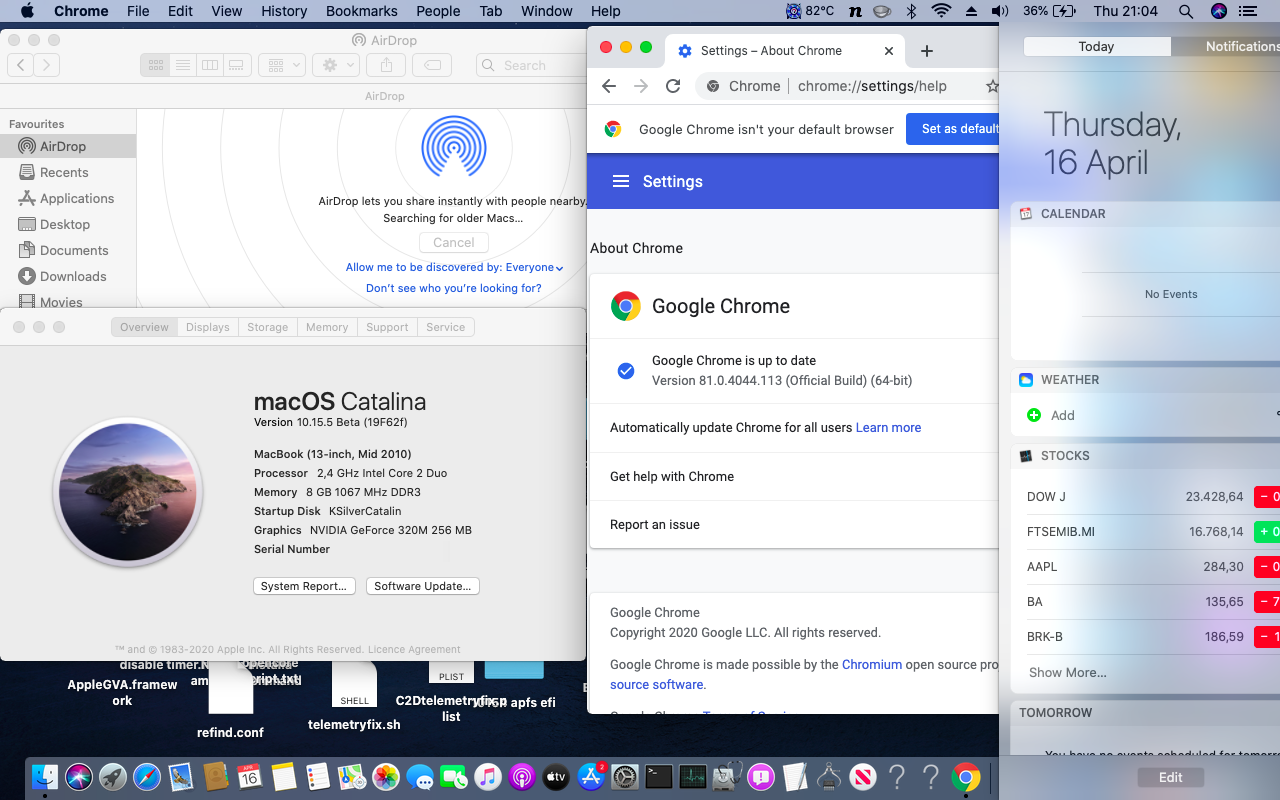Image resolution: width=1280 pixels, height=800 pixels.
Task: Switch to Storage tab in About This Mac
Action: pos(268,327)
